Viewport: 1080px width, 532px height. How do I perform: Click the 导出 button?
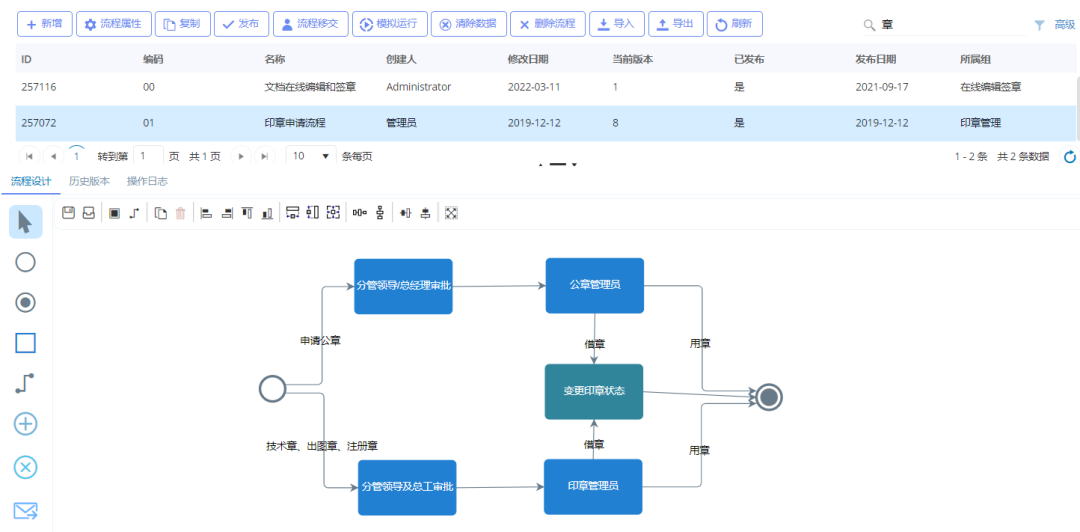pos(676,24)
